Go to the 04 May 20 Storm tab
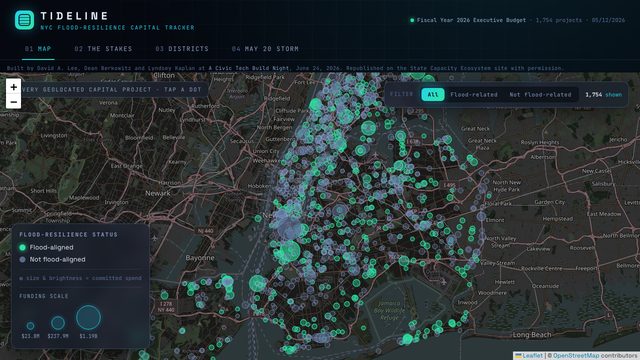Screen dimensions: 640x360 (265, 49)
